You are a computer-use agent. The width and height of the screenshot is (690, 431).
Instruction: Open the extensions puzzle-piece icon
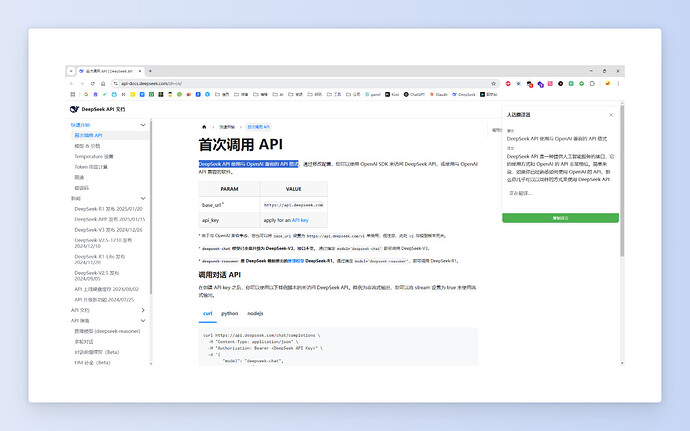[592, 83]
